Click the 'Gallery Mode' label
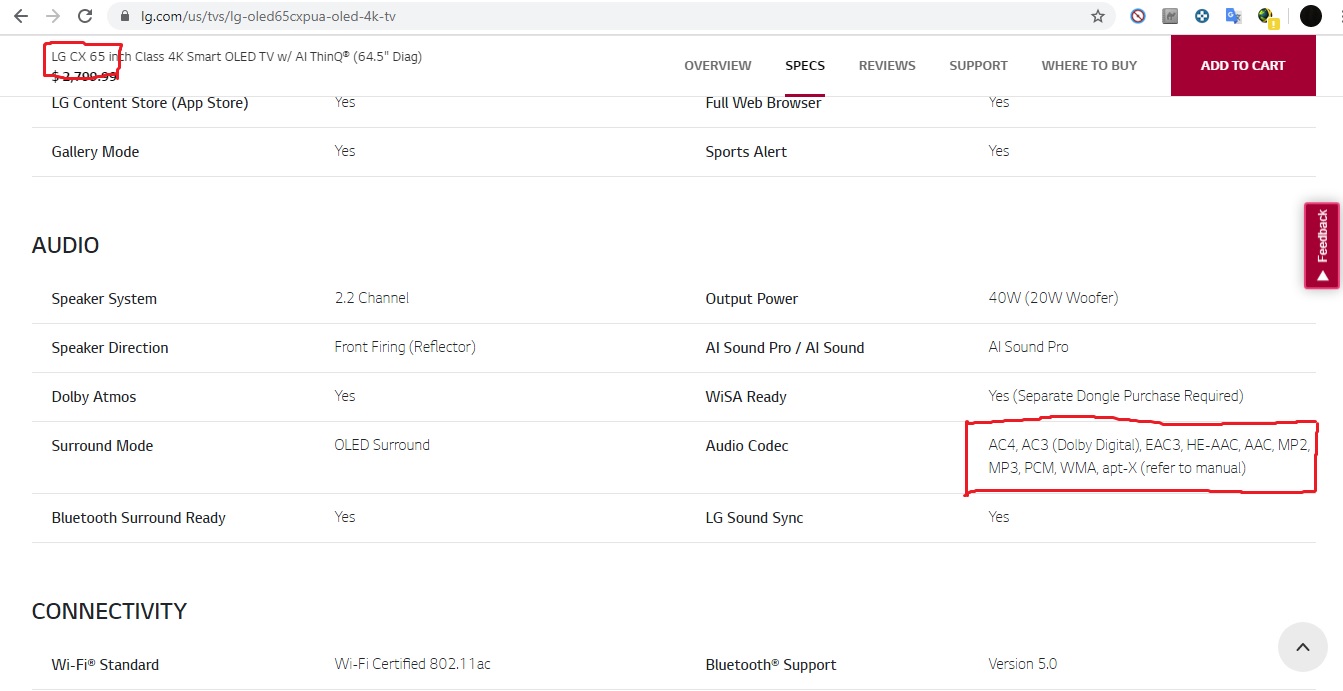Screen dimensions: 1343x691 (95, 152)
